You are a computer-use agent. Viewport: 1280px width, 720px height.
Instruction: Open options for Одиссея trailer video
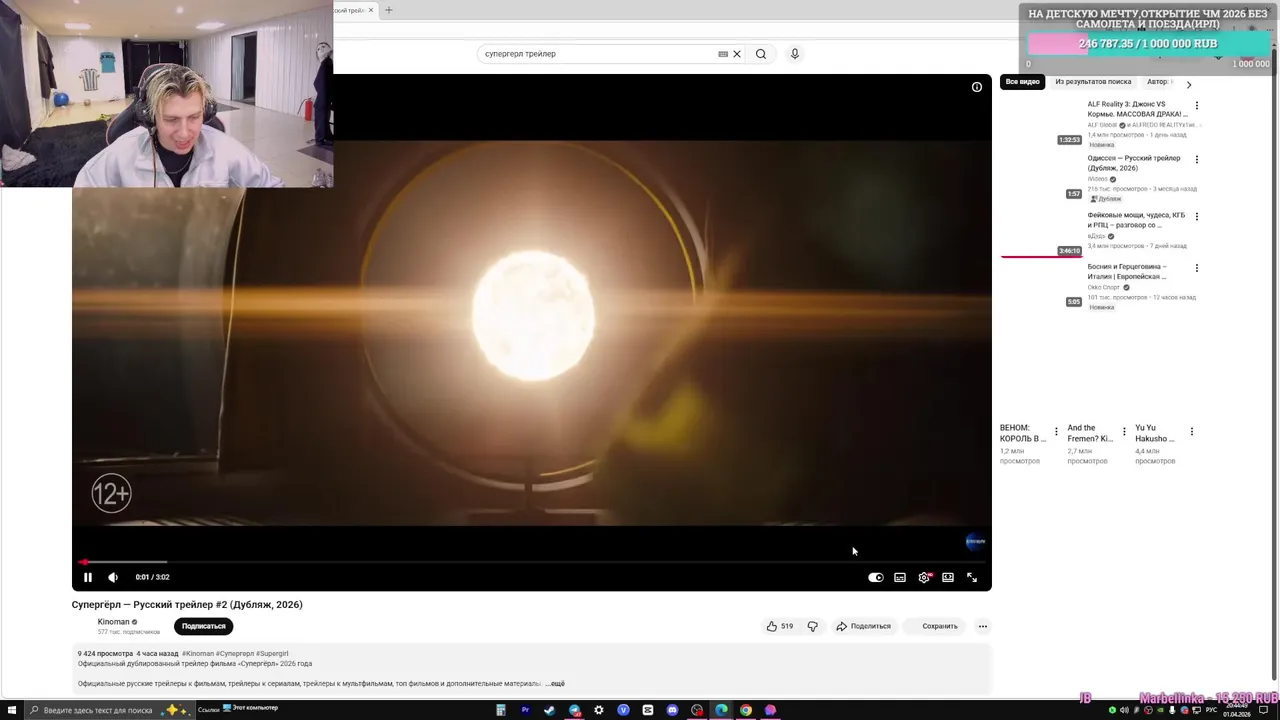(1197, 159)
